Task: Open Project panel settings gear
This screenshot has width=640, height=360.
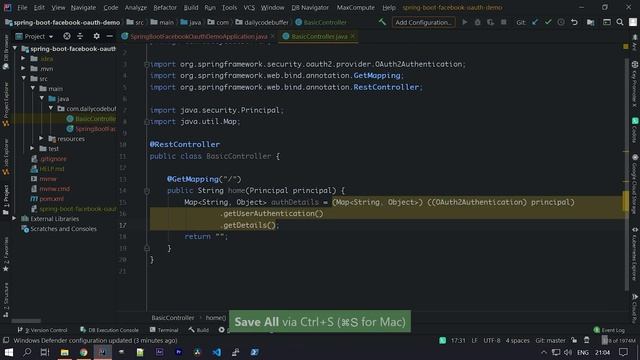Action: click(96, 36)
